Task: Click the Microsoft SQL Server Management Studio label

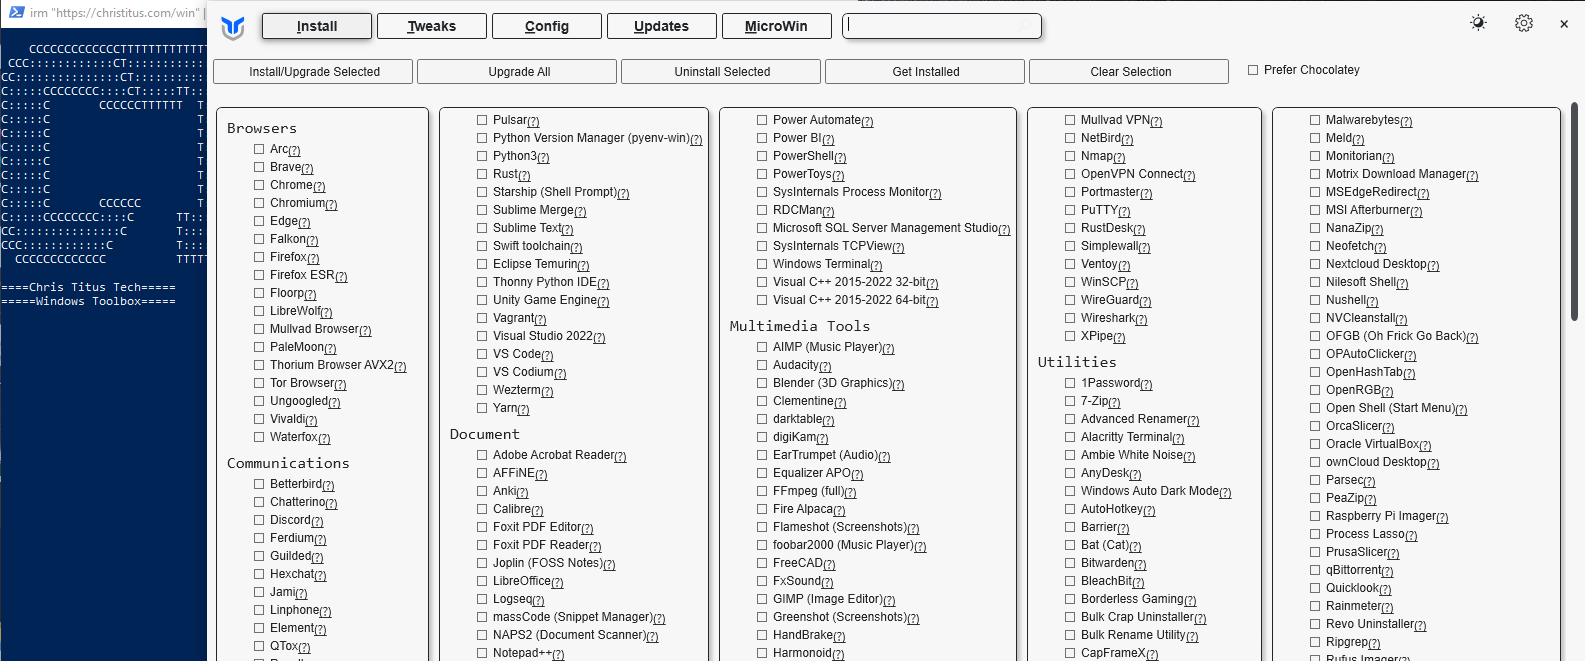Action: [x=885, y=228]
